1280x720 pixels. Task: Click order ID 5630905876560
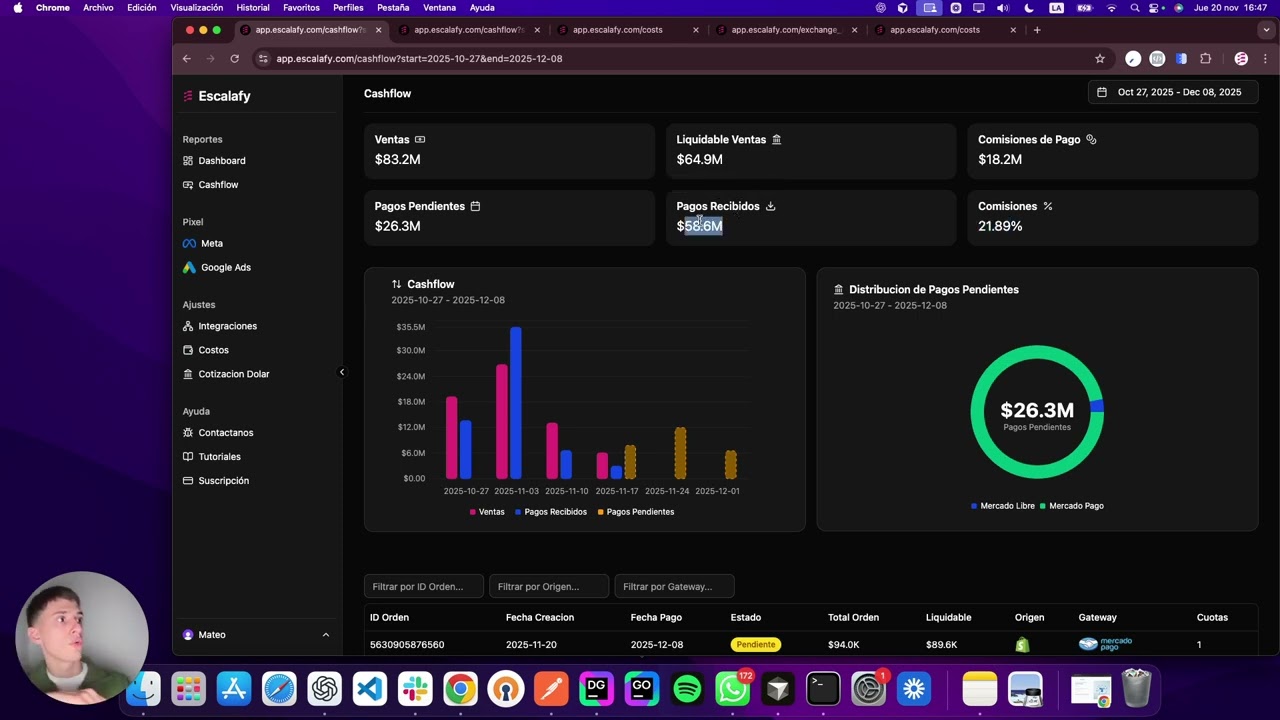[x=407, y=645]
